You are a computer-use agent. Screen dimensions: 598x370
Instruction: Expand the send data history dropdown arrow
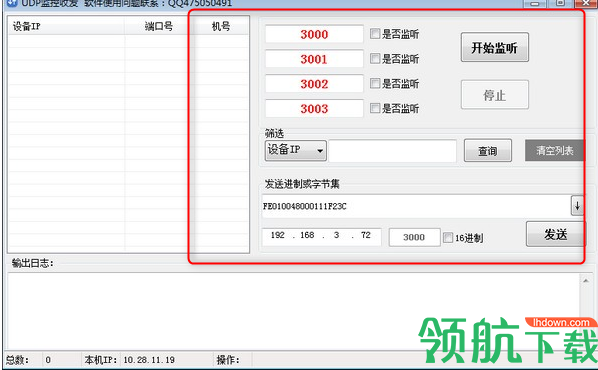click(577, 206)
